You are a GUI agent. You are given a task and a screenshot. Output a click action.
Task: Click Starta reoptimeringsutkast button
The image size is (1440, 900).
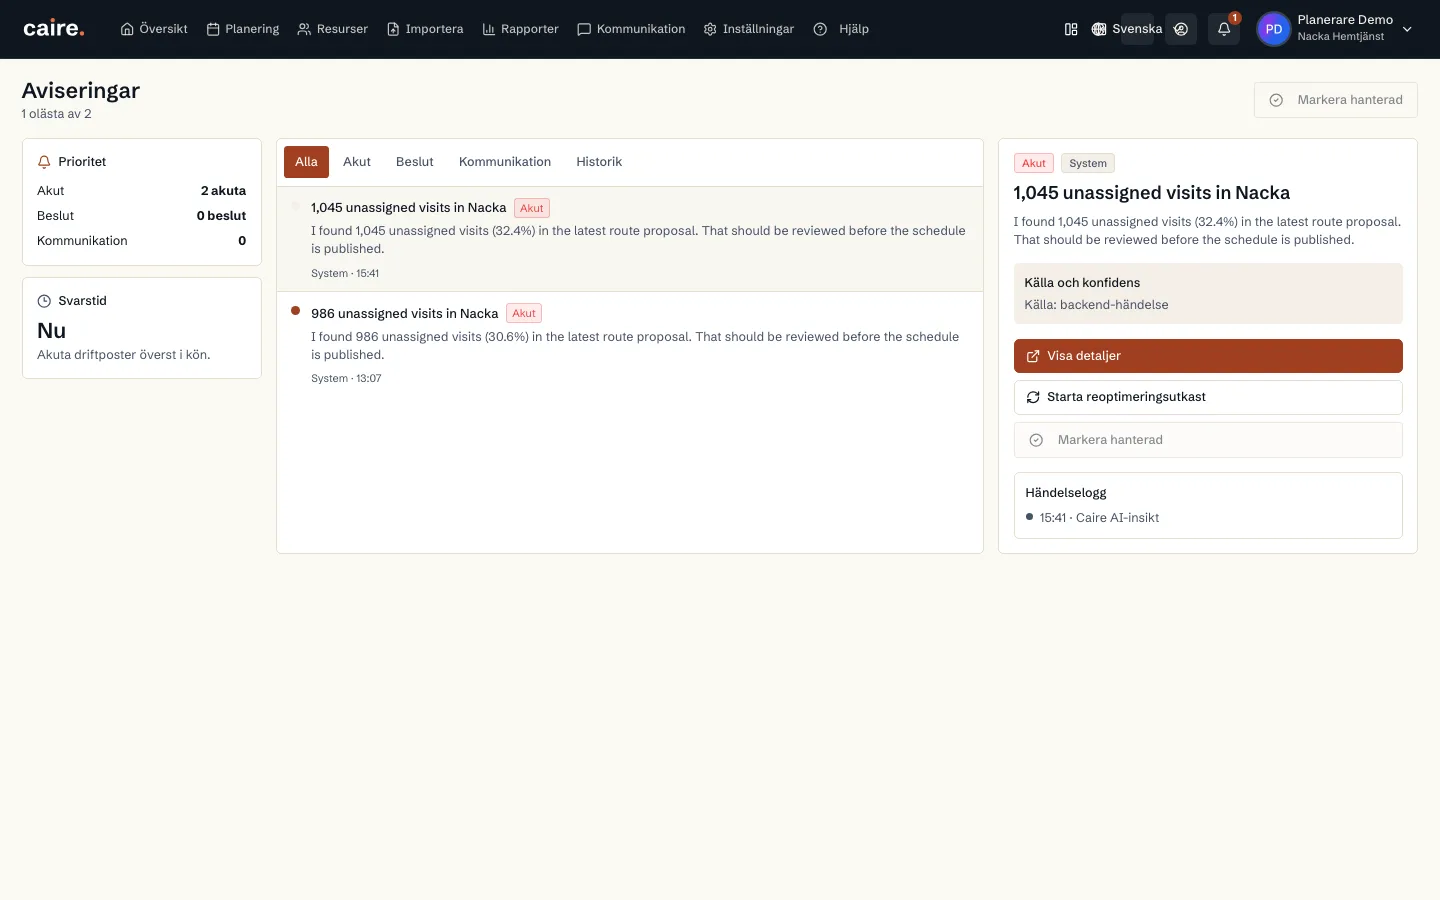click(x=1208, y=397)
